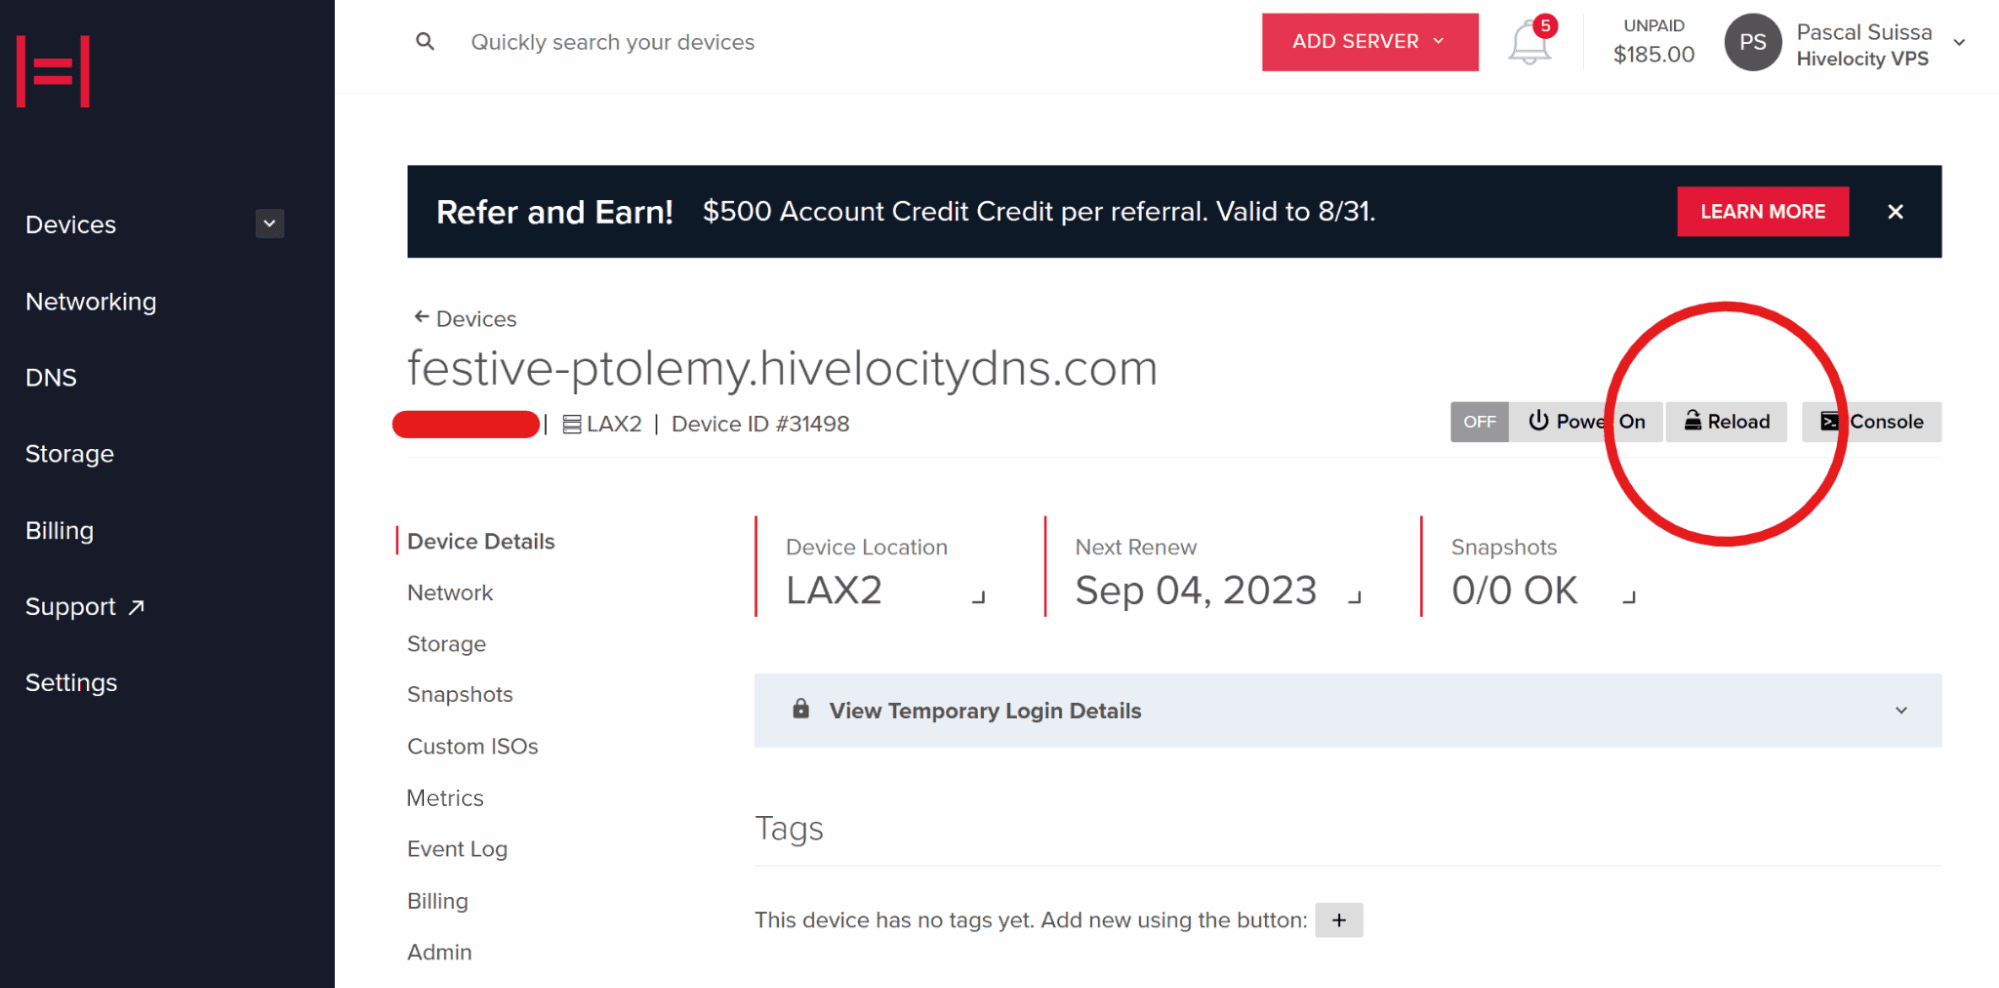Click the plus button to add tag
Viewport: 1999px width, 988px height.
coord(1339,920)
